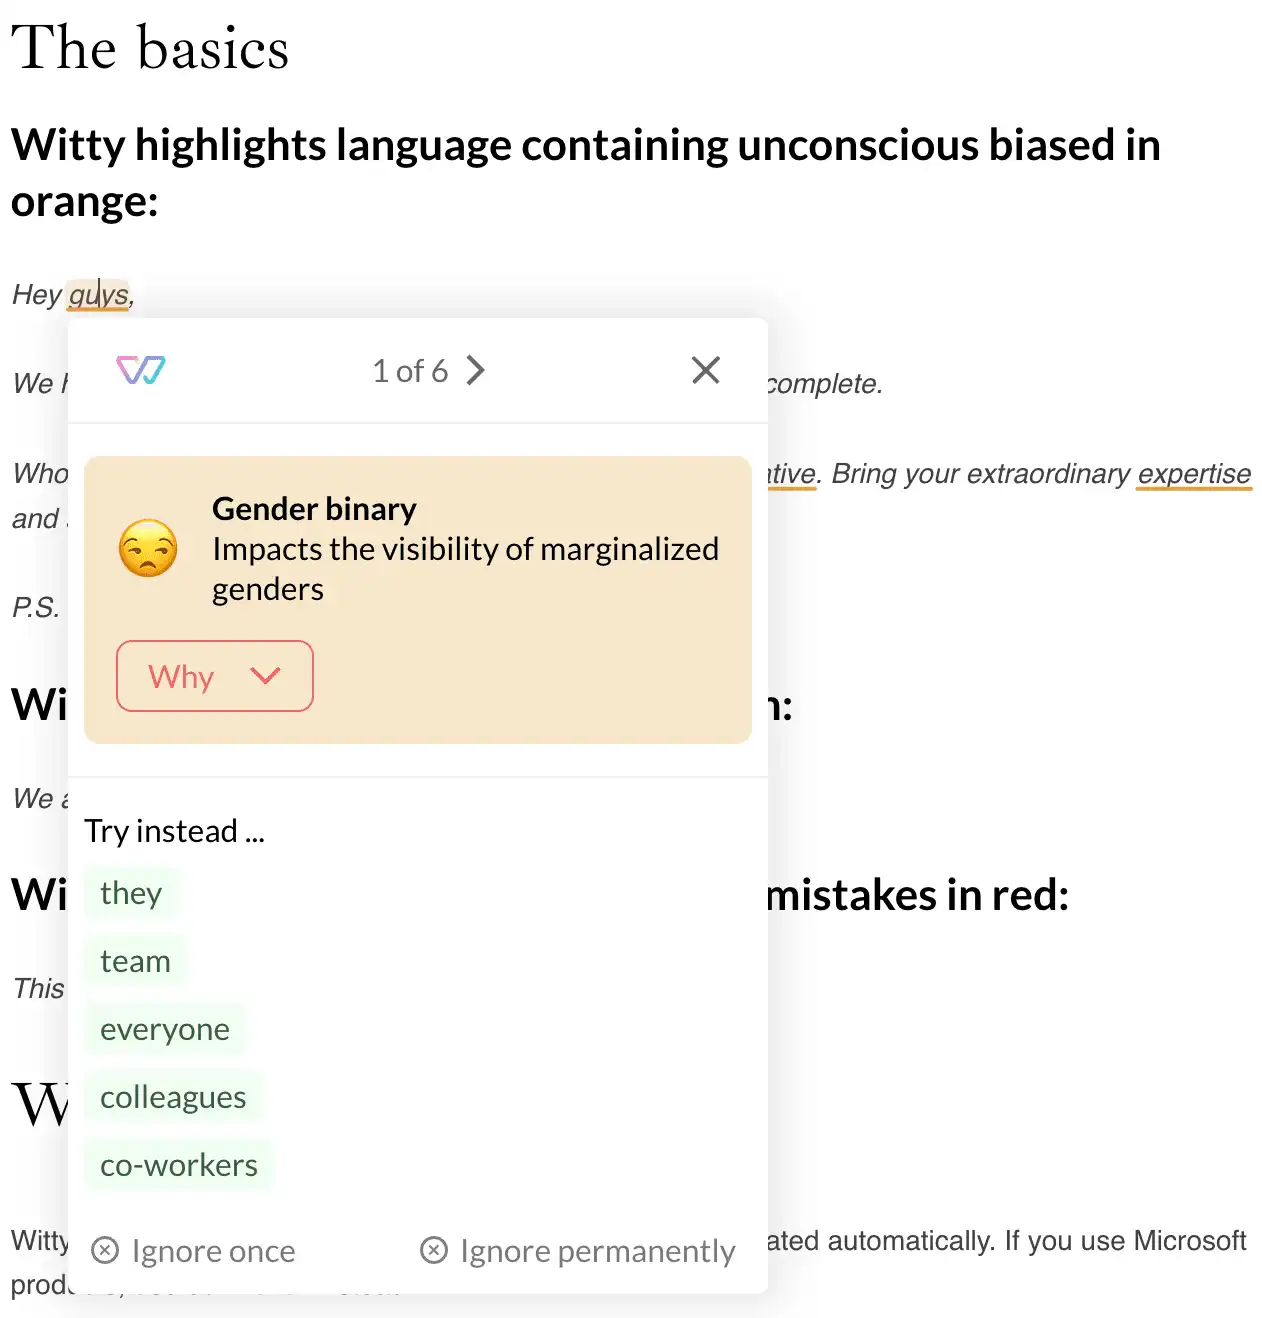Viewport: 1262px width, 1318px height.
Task: Expand the Why explanation dropdown
Action: pos(214,676)
